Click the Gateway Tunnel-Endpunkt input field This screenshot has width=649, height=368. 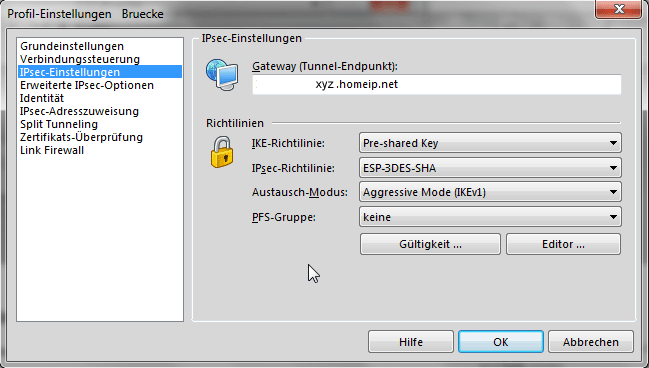pyautogui.click(x=437, y=84)
